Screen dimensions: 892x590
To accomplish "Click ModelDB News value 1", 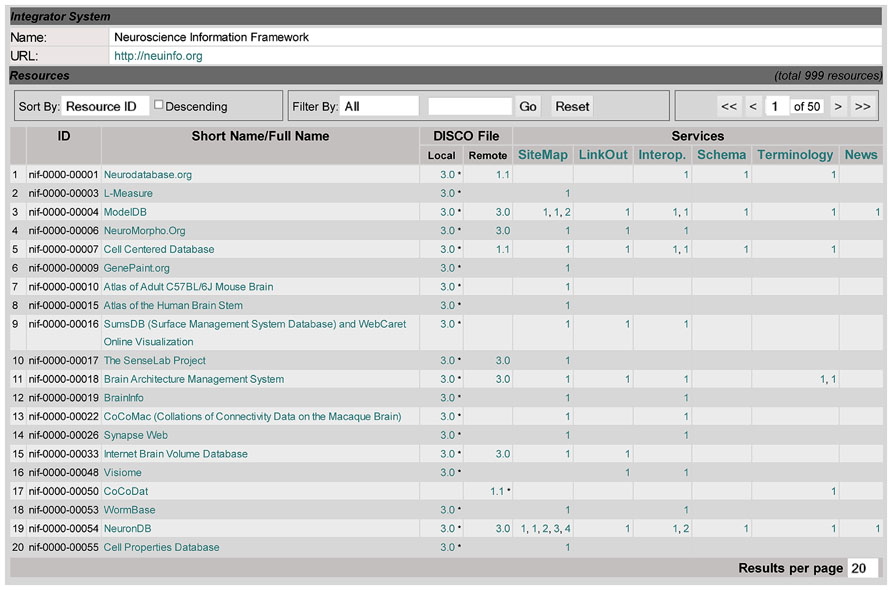I will 878,212.
